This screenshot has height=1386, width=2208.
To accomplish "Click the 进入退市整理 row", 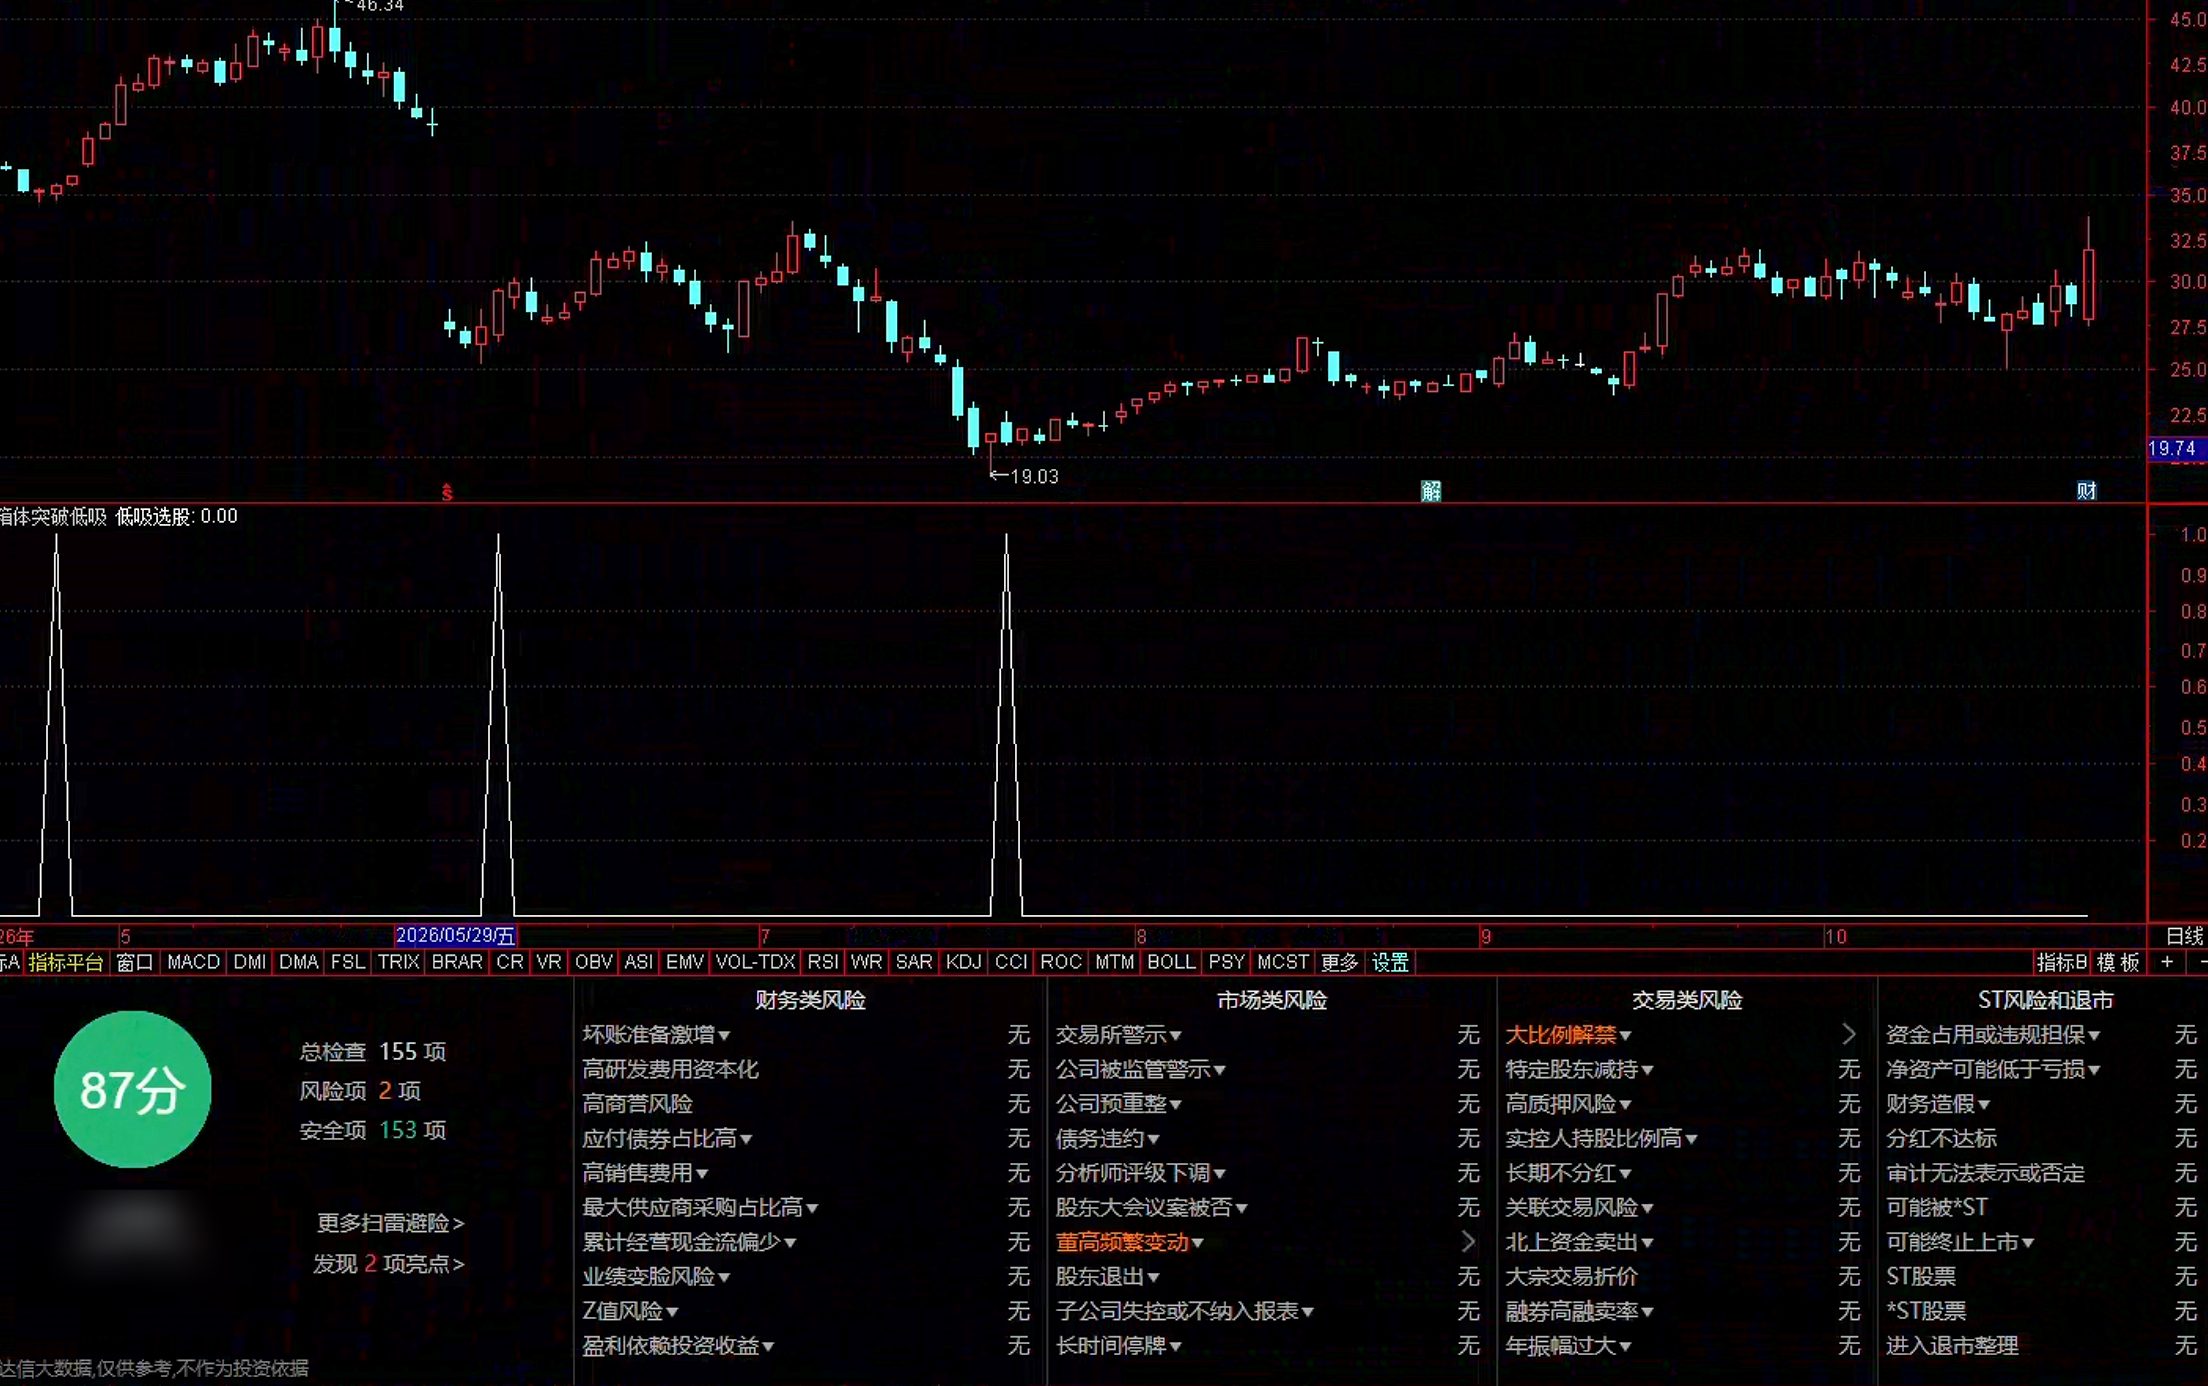I will pos(2040,1346).
